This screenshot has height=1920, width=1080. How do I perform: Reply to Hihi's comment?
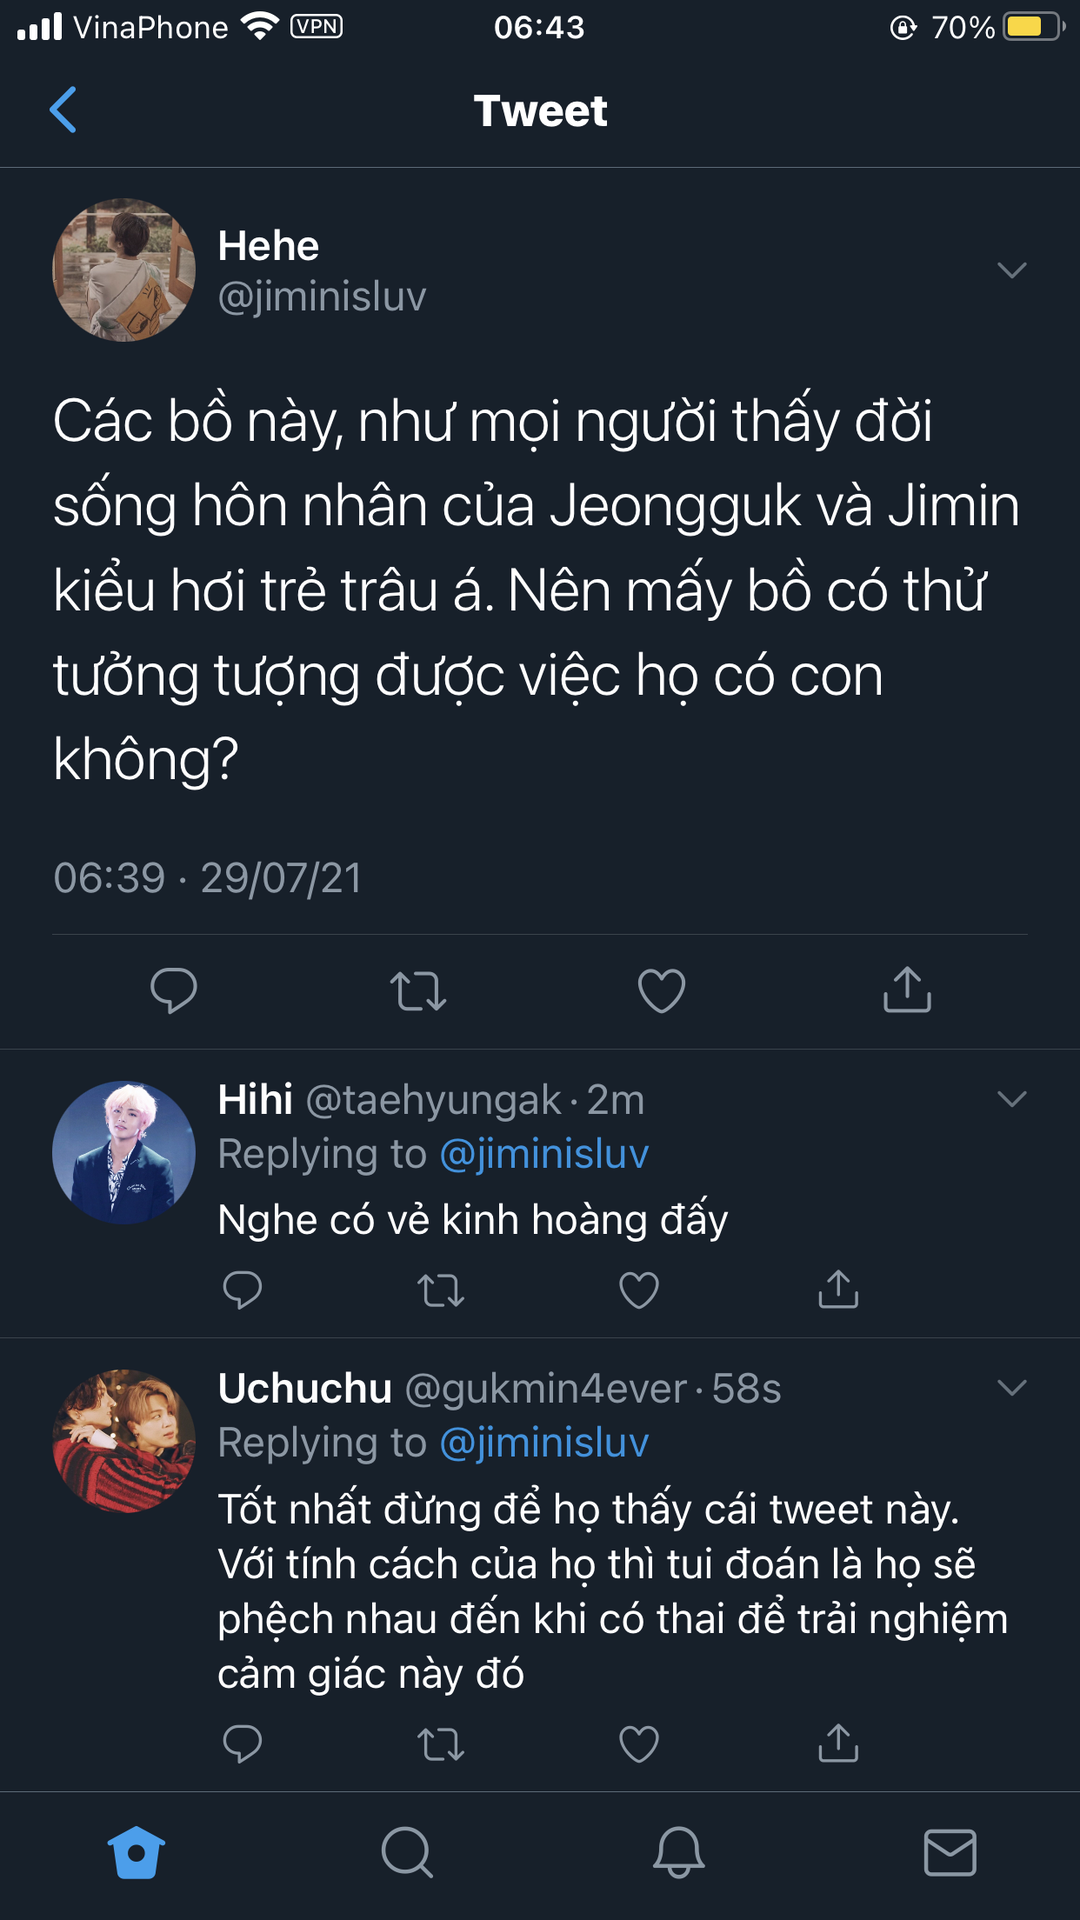tap(242, 1290)
